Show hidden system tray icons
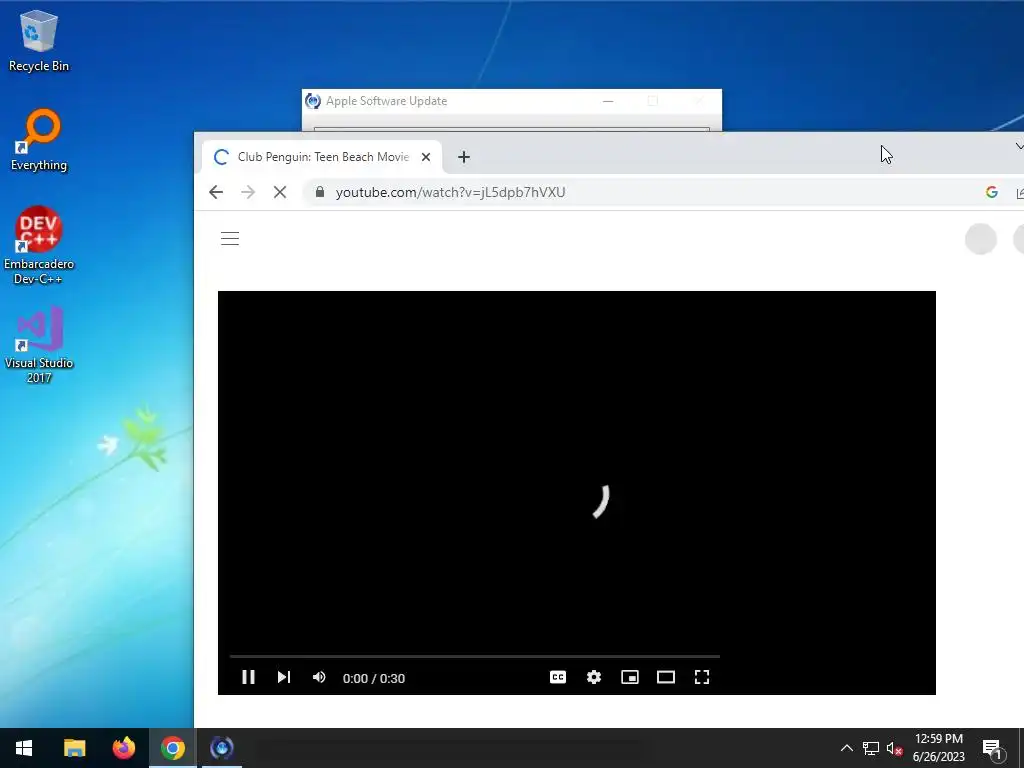This screenshot has width=1024, height=768. click(x=846, y=748)
